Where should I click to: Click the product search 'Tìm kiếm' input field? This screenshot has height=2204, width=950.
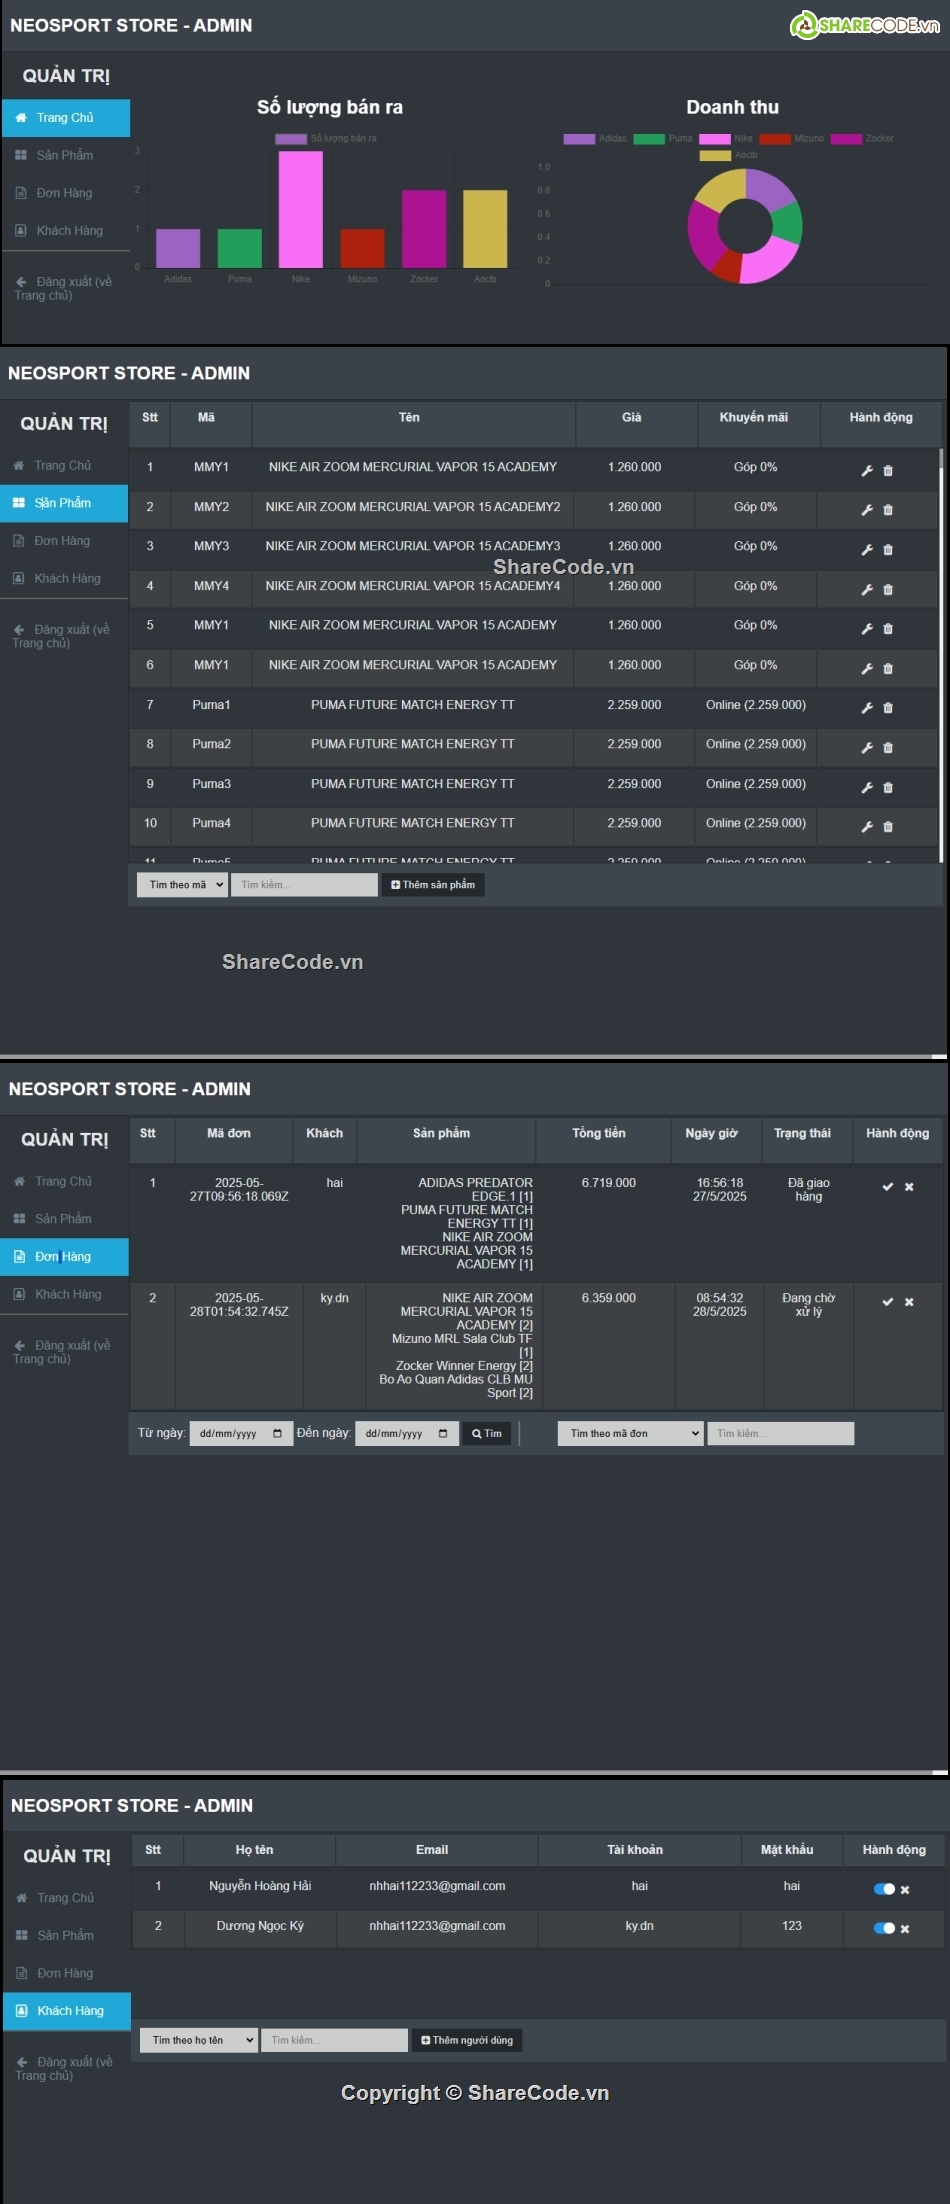click(x=304, y=885)
